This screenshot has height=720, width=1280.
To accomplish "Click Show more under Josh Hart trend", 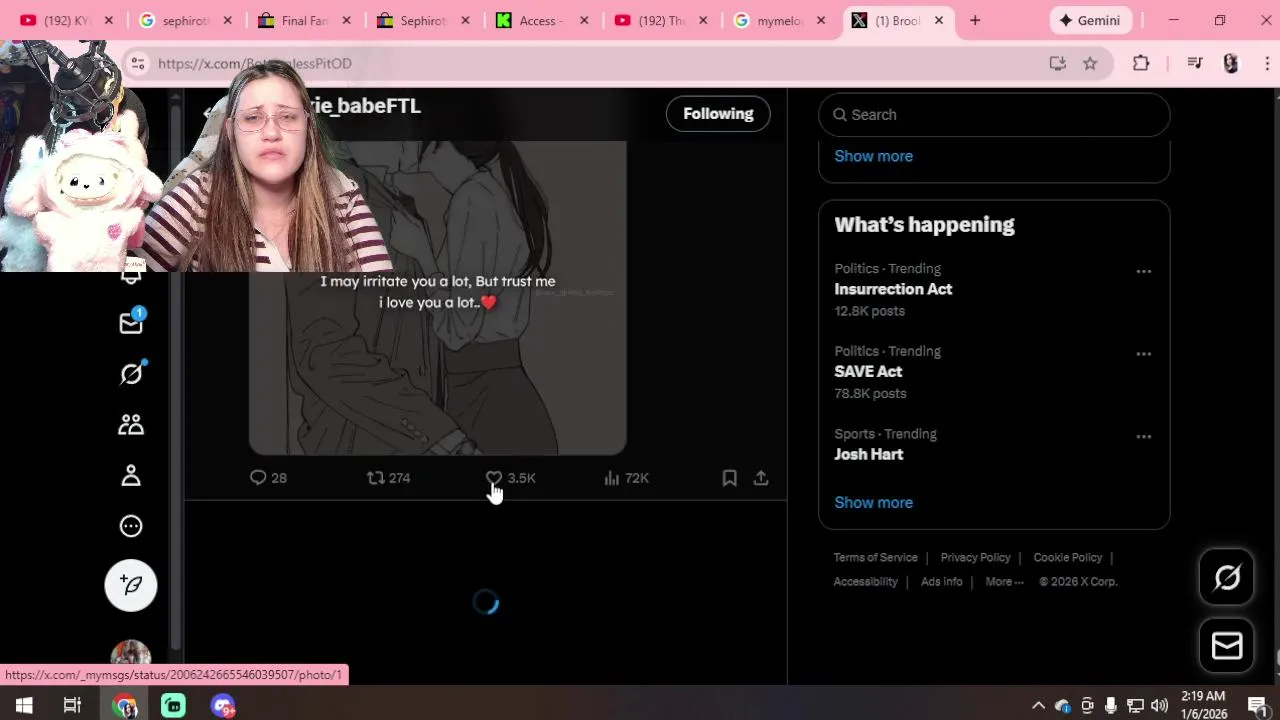I will tap(873, 502).
